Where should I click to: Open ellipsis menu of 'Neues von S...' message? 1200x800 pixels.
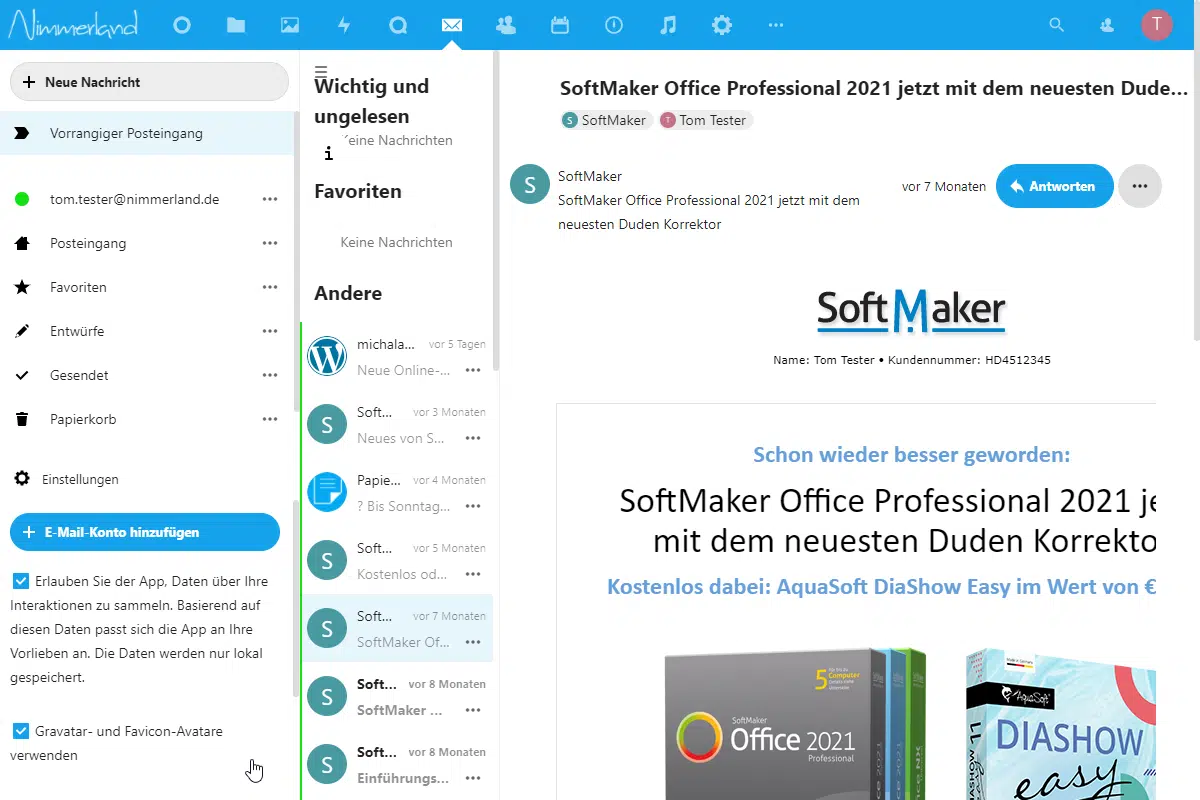pos(474,438)
